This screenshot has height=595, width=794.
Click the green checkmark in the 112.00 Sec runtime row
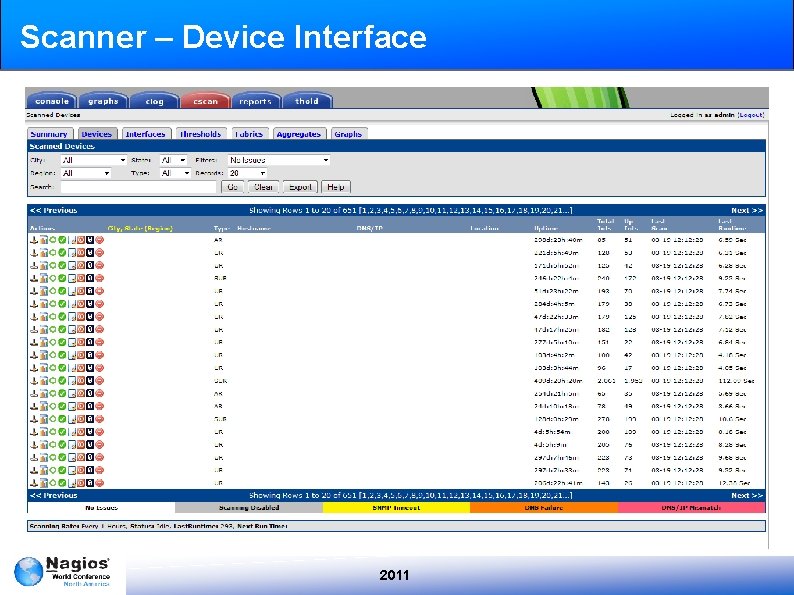pyautogui.click(x=62, y=380)
